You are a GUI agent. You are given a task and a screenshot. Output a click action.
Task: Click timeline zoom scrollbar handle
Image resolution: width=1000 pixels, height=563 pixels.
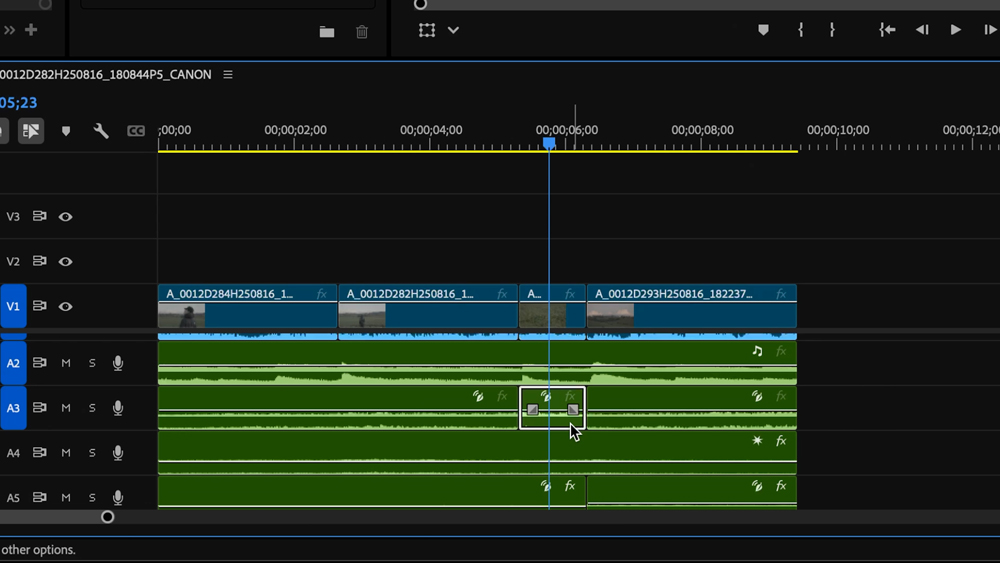(107, 517)
